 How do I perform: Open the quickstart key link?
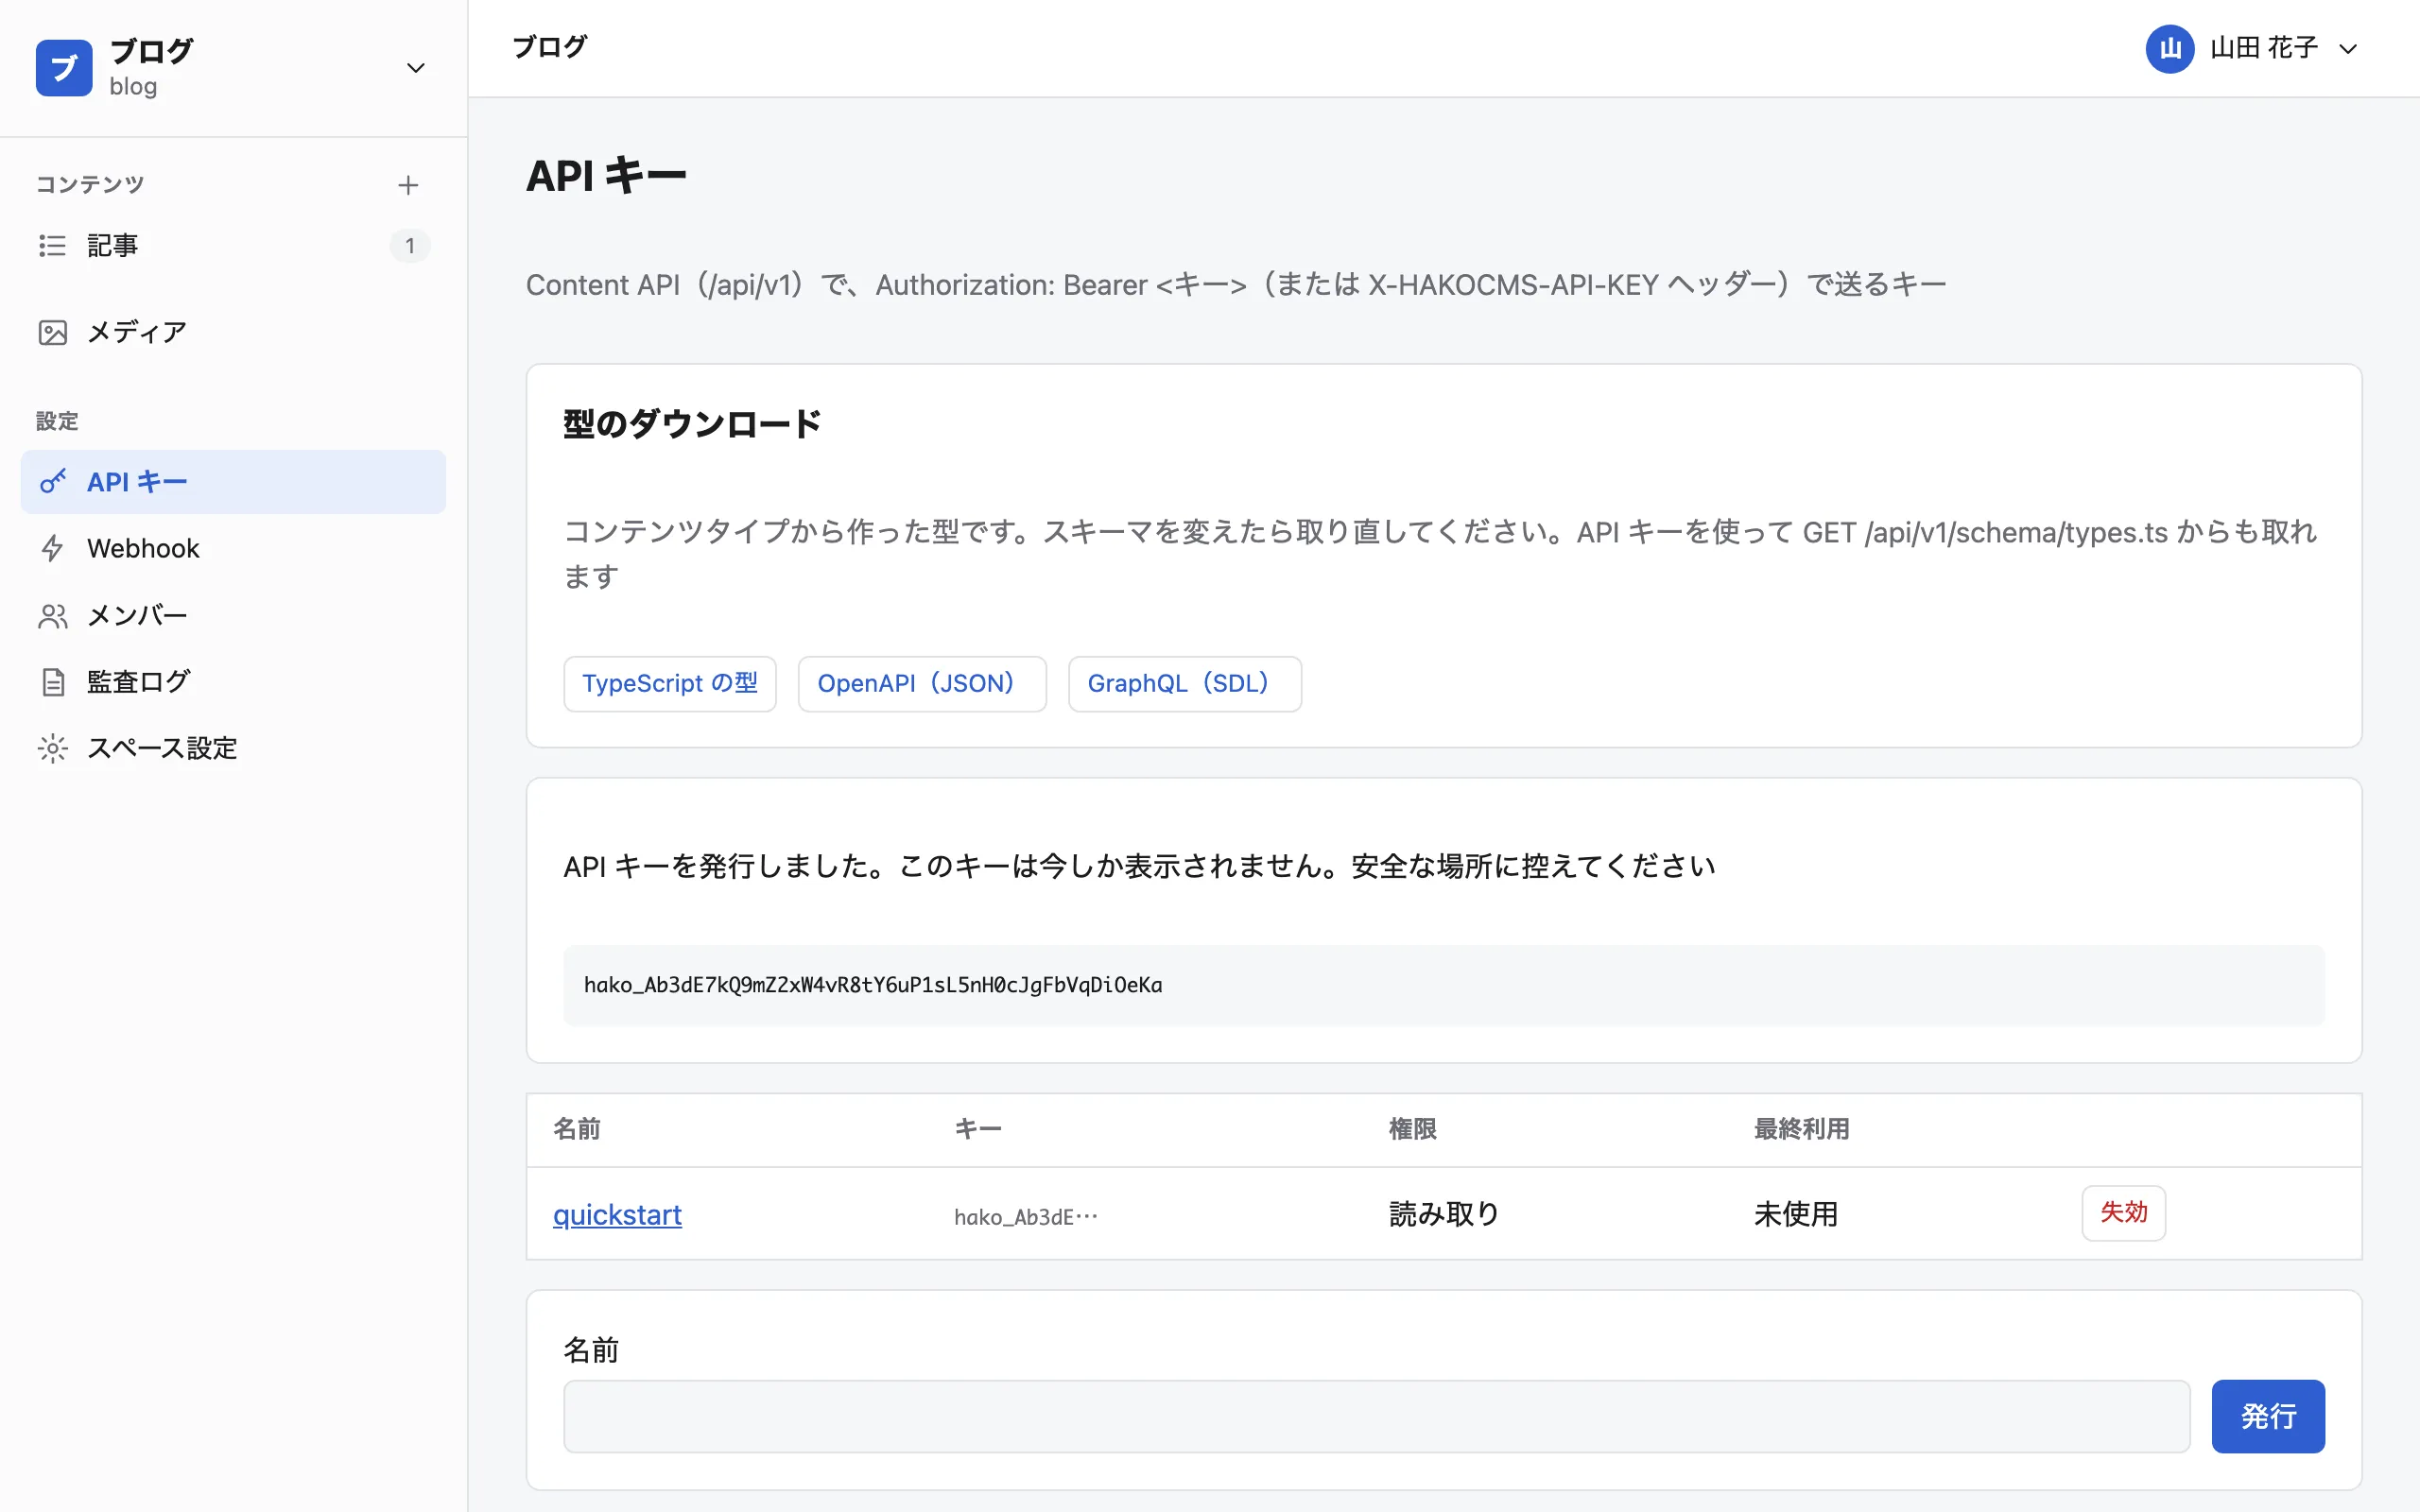617,1214
